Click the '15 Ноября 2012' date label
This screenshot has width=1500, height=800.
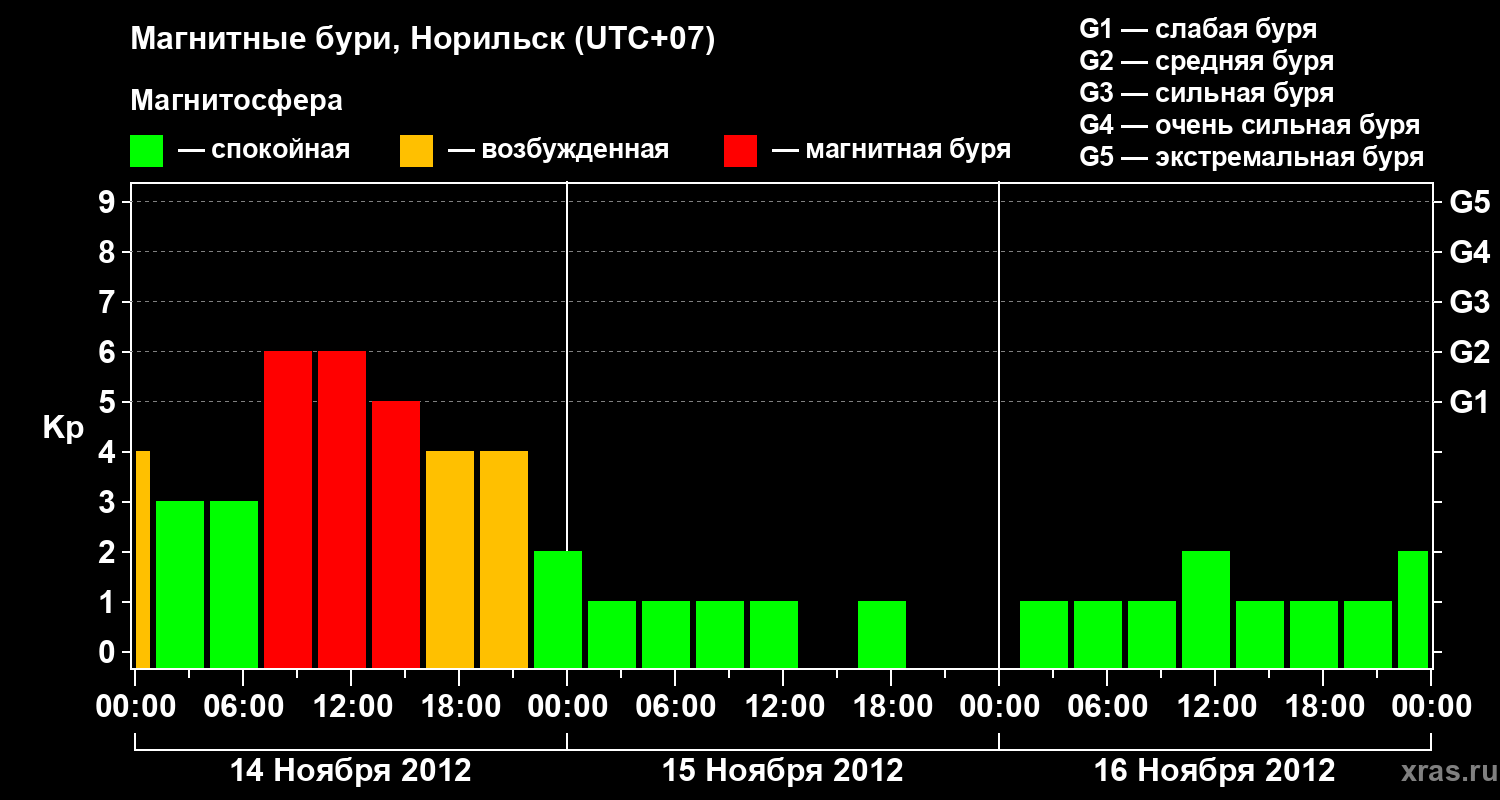tap(783, 771)
